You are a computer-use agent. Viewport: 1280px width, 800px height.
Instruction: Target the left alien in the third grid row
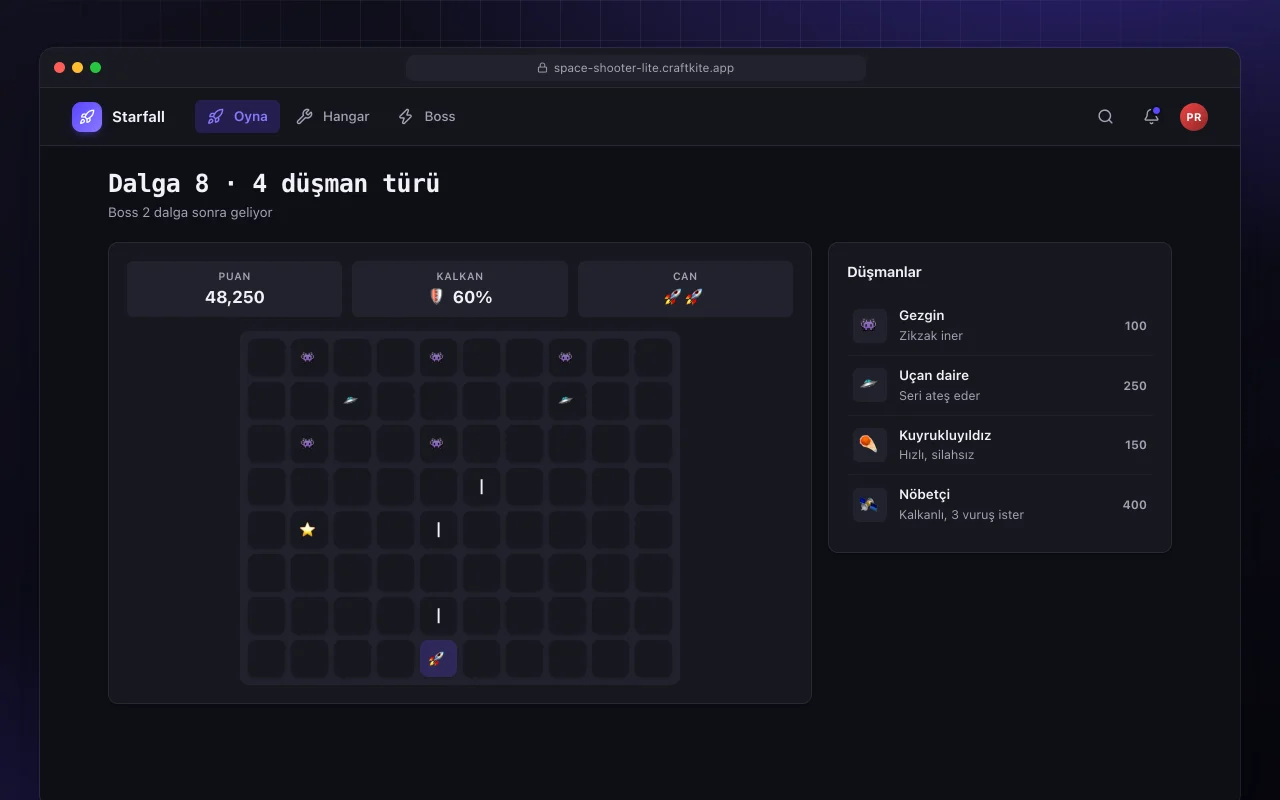[308, 443]
